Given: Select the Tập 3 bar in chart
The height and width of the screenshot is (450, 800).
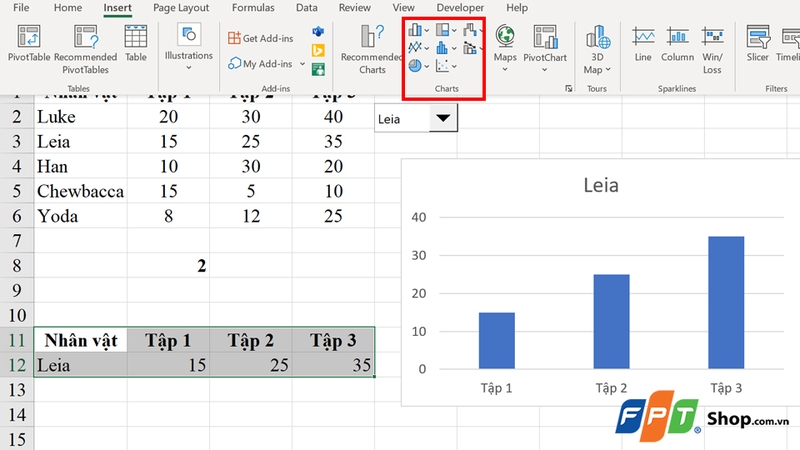Looking at the screenshot, I should point(726,302).
